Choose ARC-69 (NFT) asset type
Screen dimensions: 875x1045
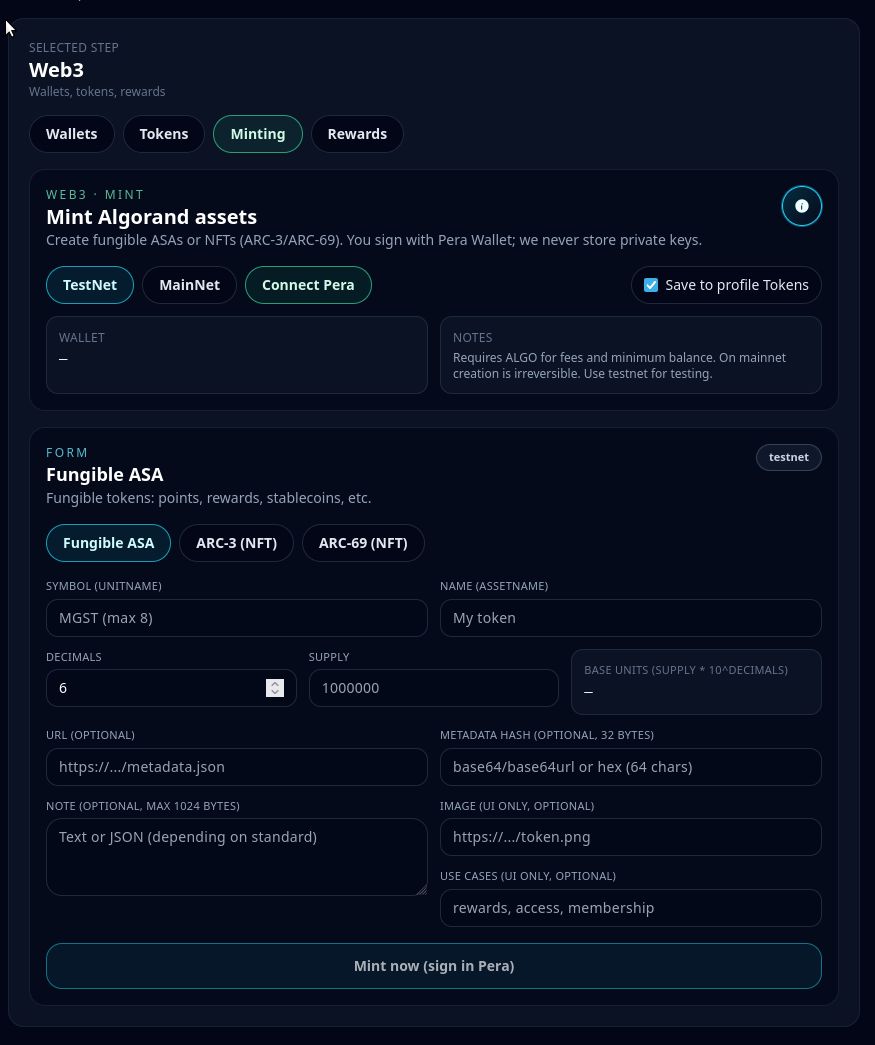tap(363, 543)
